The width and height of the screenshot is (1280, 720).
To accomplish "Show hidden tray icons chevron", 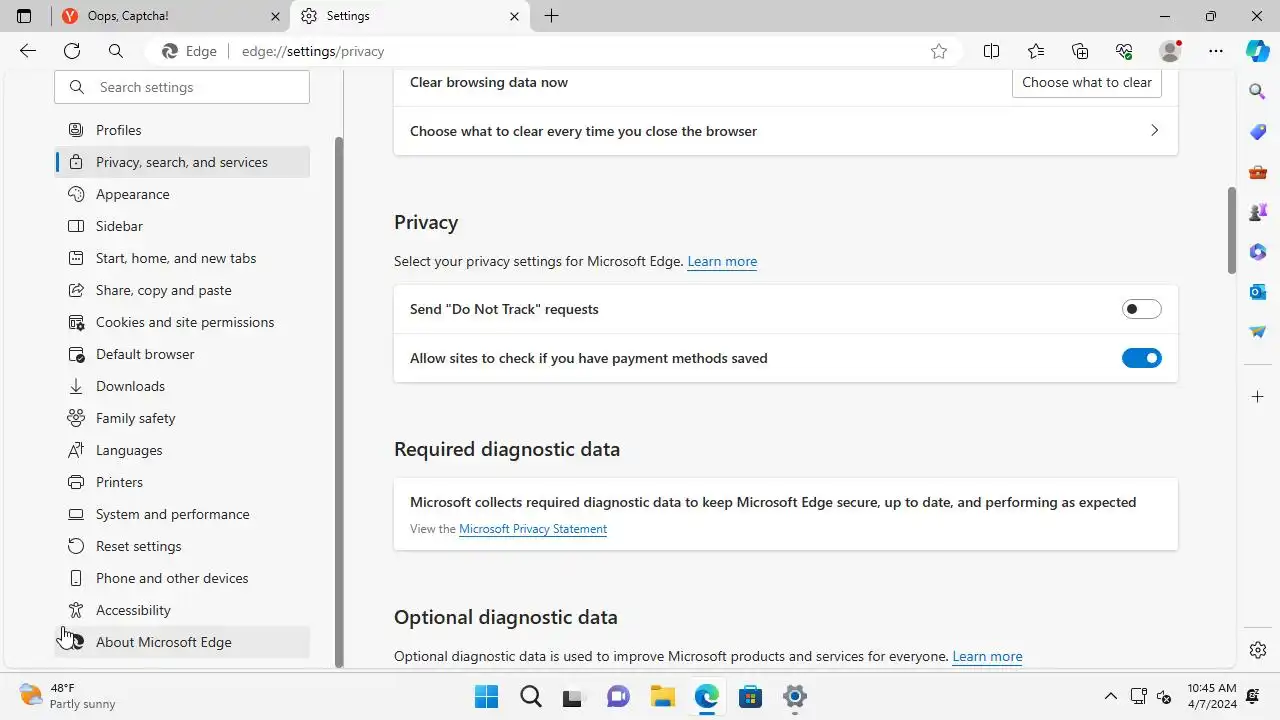I will click(x=1110, y=696).
